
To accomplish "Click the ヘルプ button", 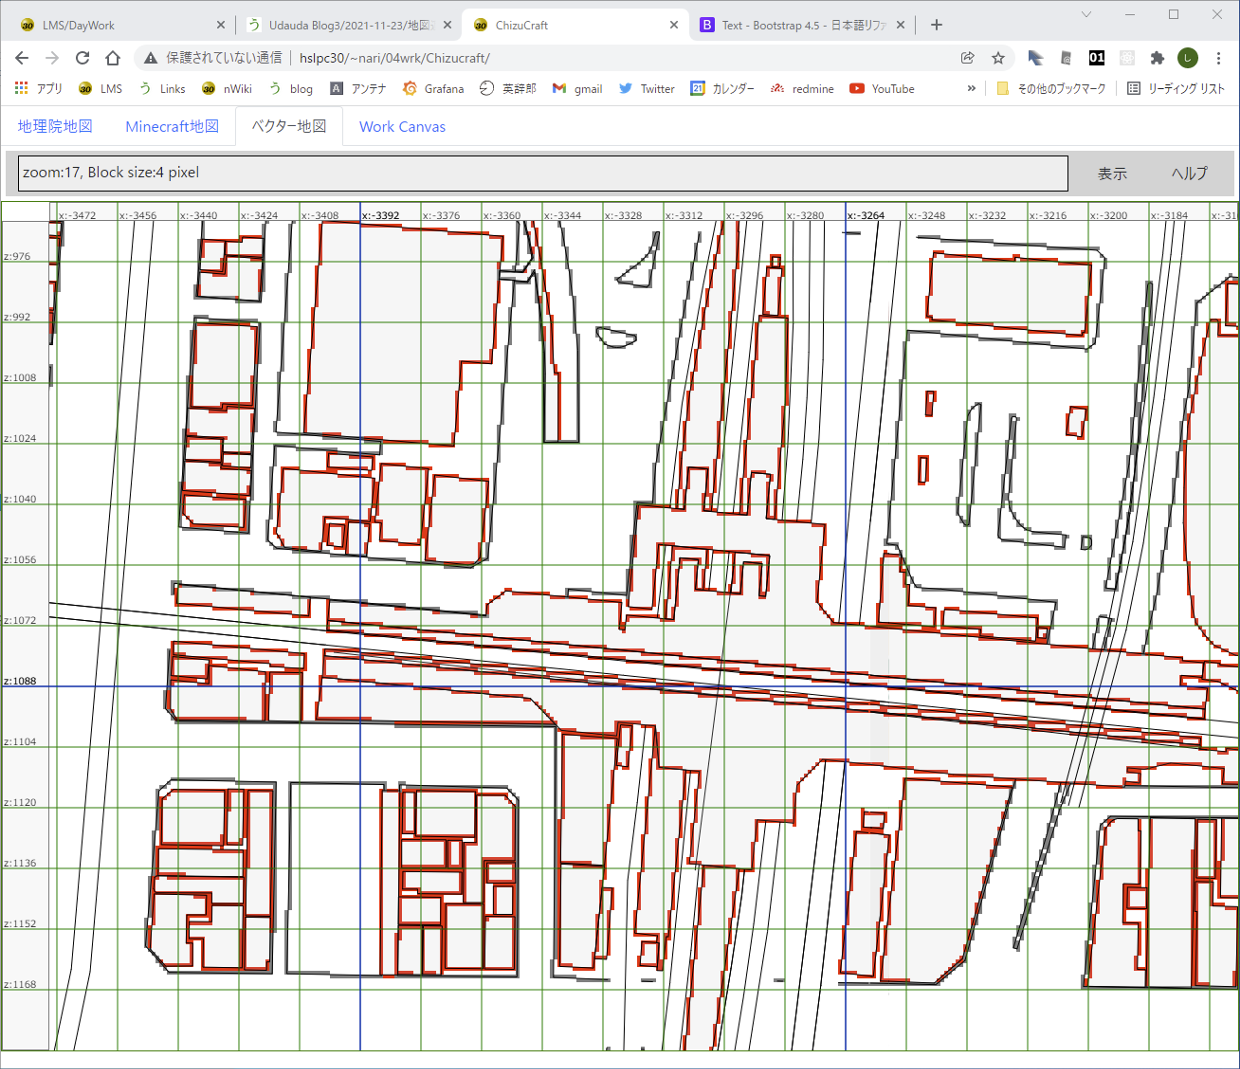I will point(1189,174).
